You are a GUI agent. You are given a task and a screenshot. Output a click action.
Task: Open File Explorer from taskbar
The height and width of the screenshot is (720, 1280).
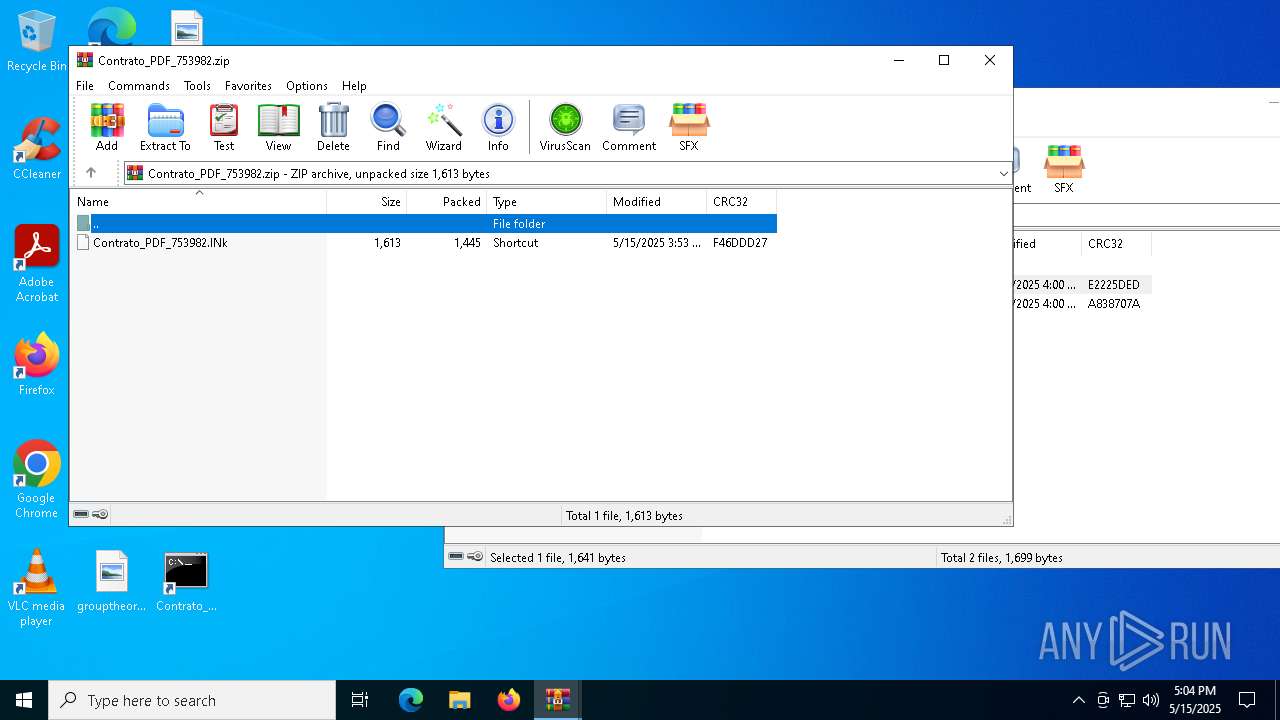460,700
